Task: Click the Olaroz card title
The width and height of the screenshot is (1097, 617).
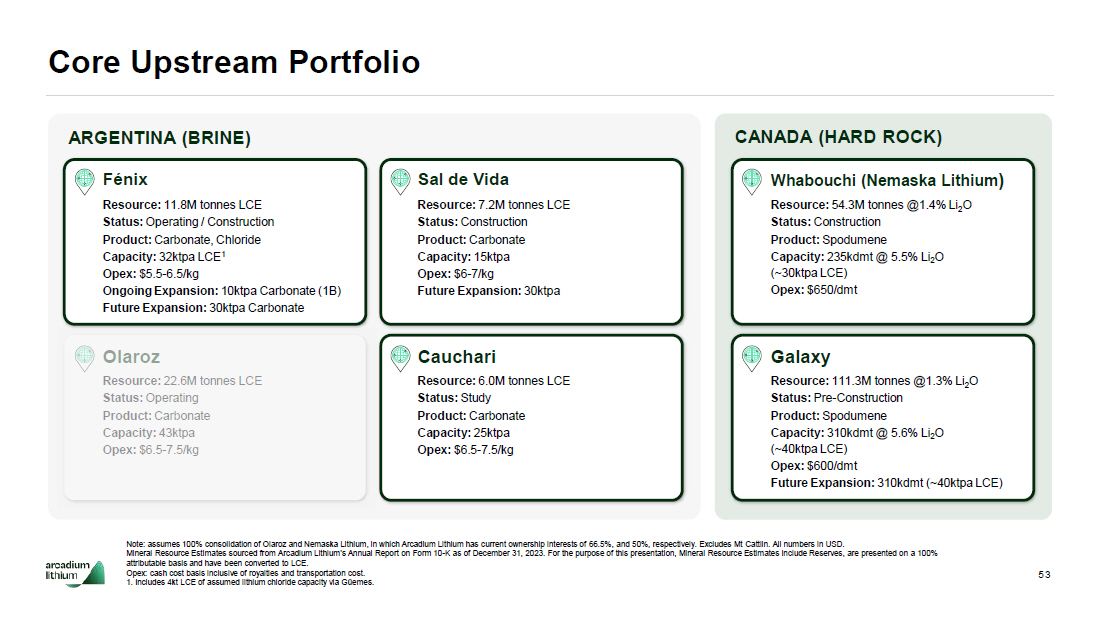Action: pyautogui.click(x=132, y=357)
